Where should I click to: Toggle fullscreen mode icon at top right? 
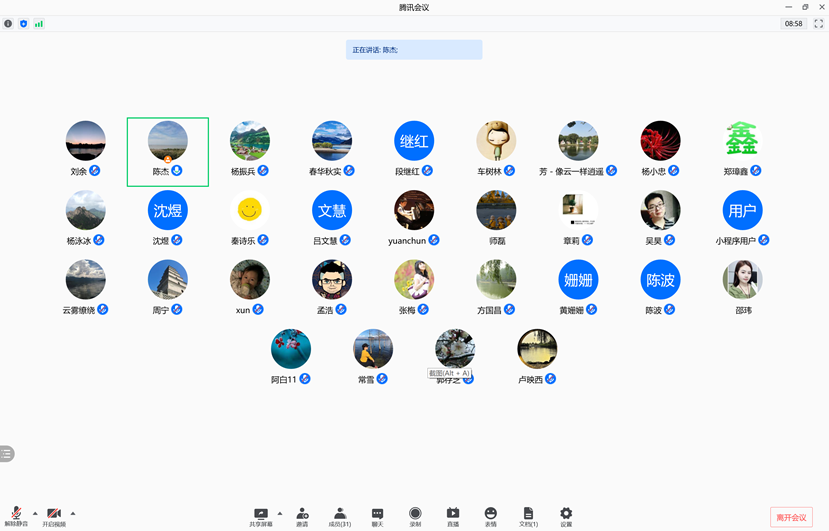[x=818, y=23]
